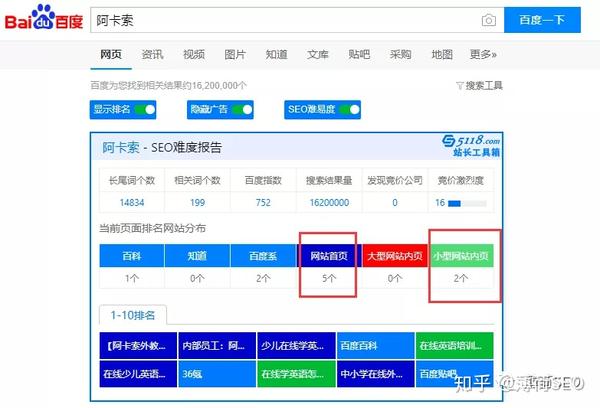600x408 pixels.
Task: Open the 少儿在线学英... ranking result
Action: pyautogui.click(x=296, y=346)
